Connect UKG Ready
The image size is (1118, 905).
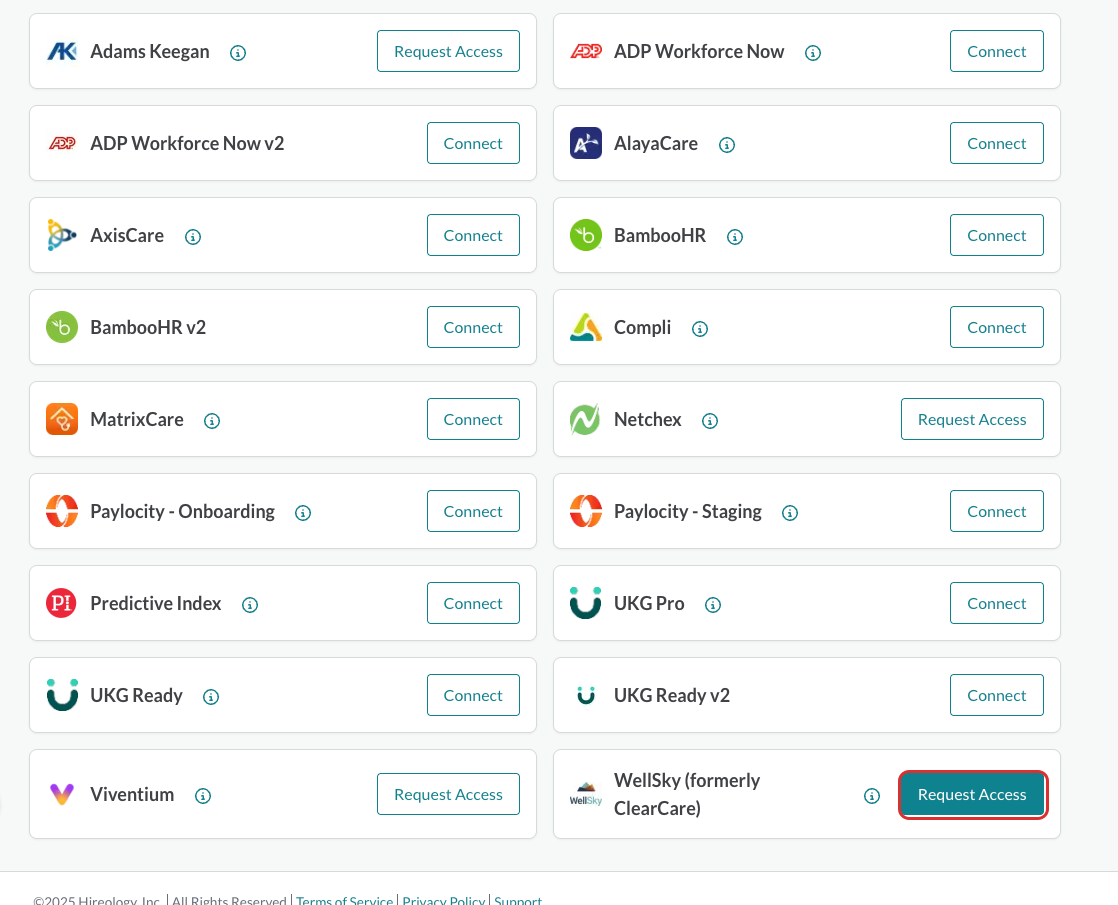coord(473,695)
